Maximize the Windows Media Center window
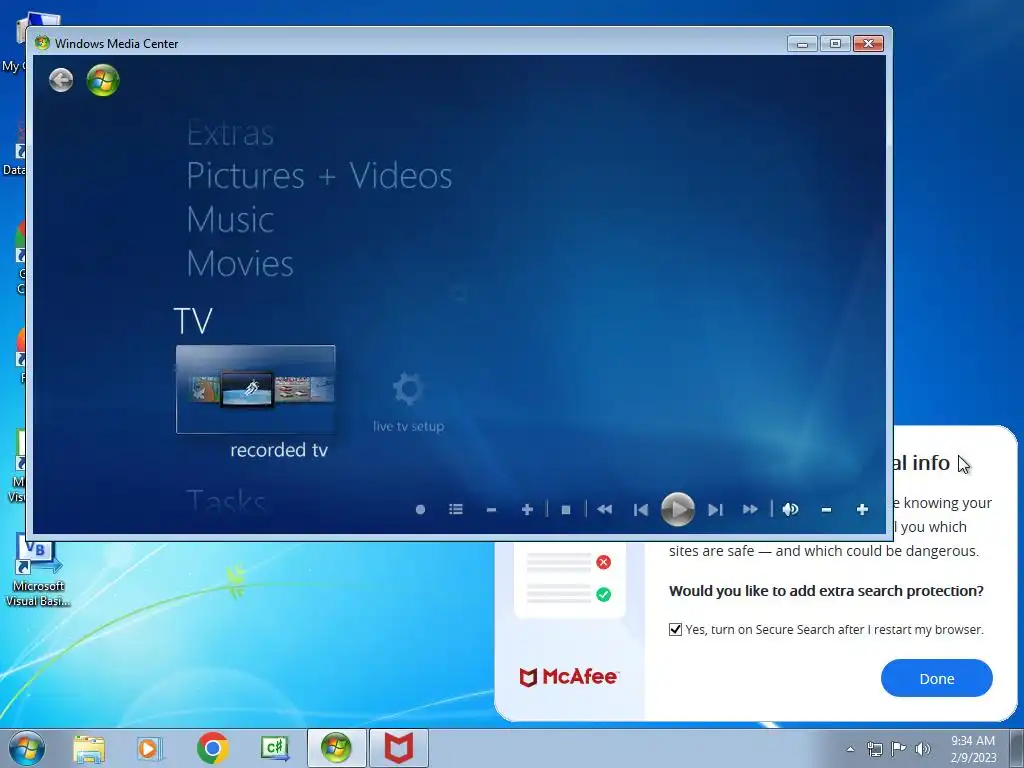 pyautogui.click(x=835, y=44)
